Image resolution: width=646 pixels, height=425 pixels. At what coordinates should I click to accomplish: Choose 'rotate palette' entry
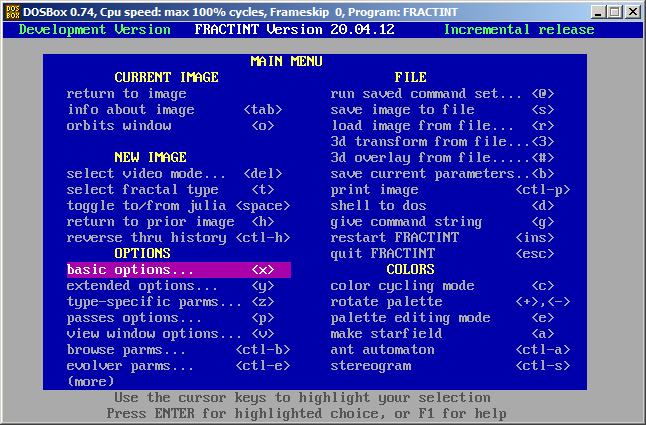[x=450, y=302]
